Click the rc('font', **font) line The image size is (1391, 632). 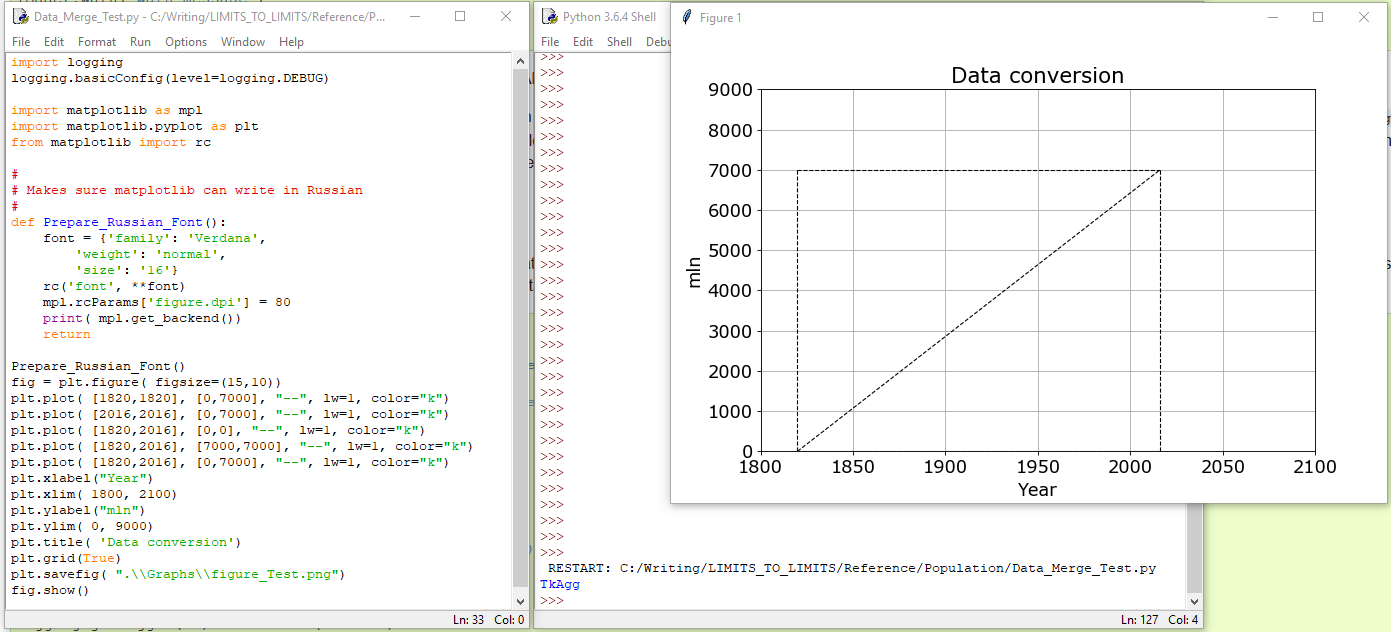click(x=115, y=286)
